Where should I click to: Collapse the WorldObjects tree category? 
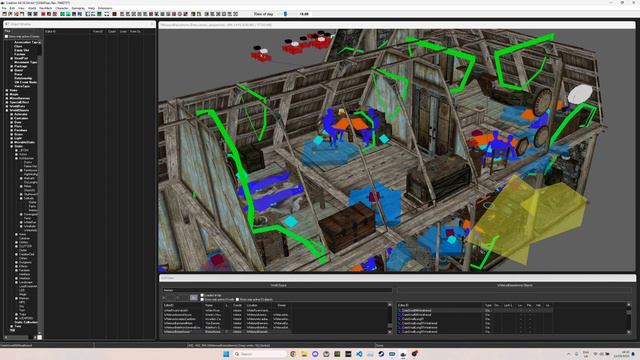7,110
